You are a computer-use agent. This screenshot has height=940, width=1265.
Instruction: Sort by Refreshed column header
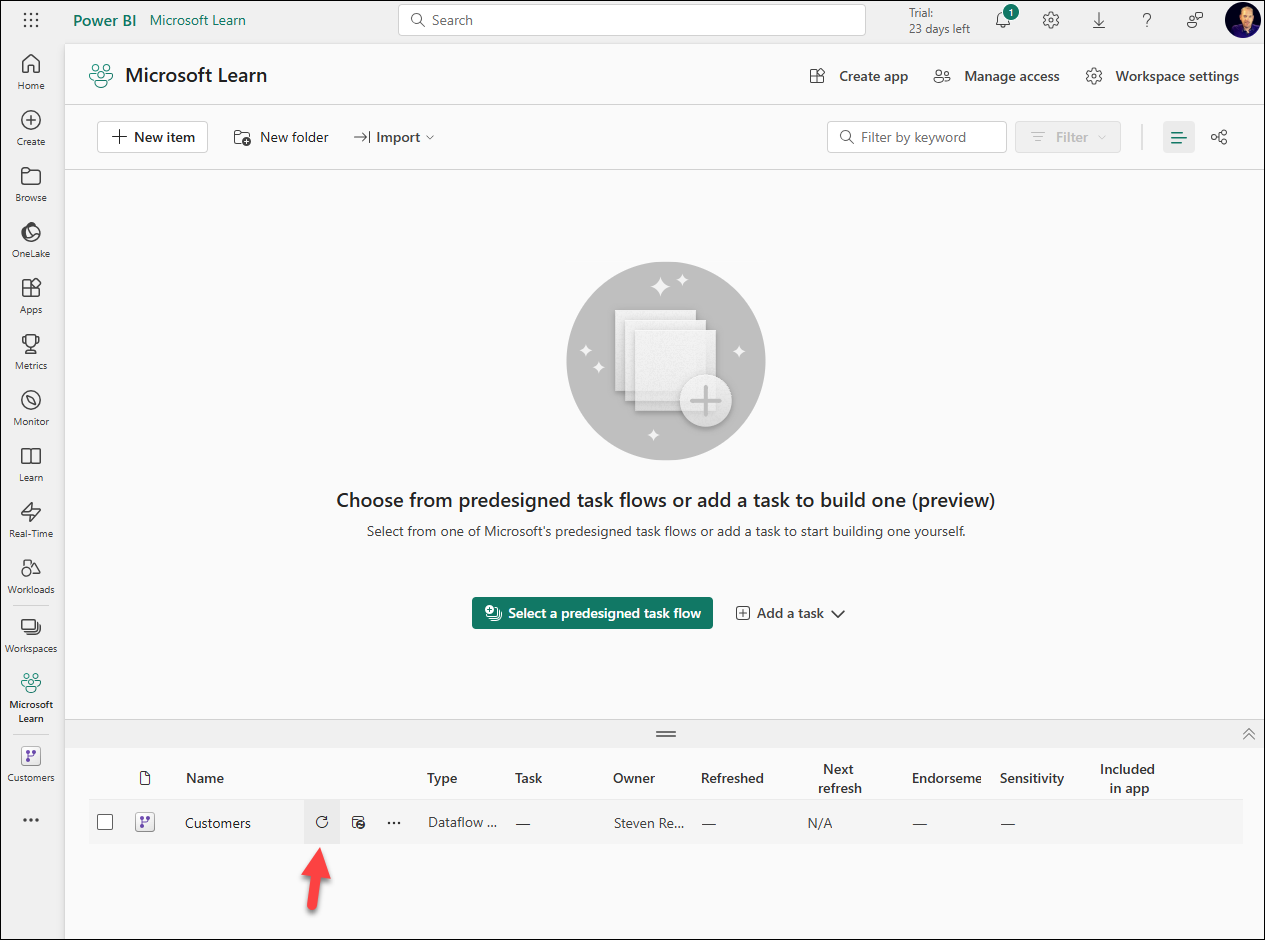(x=732, y=778)
